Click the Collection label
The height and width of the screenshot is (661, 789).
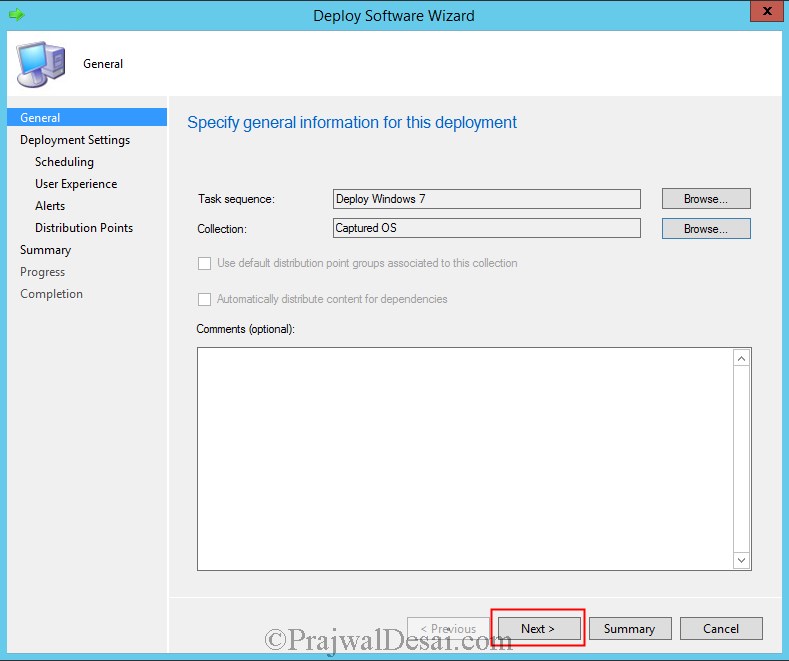point(222,229)
